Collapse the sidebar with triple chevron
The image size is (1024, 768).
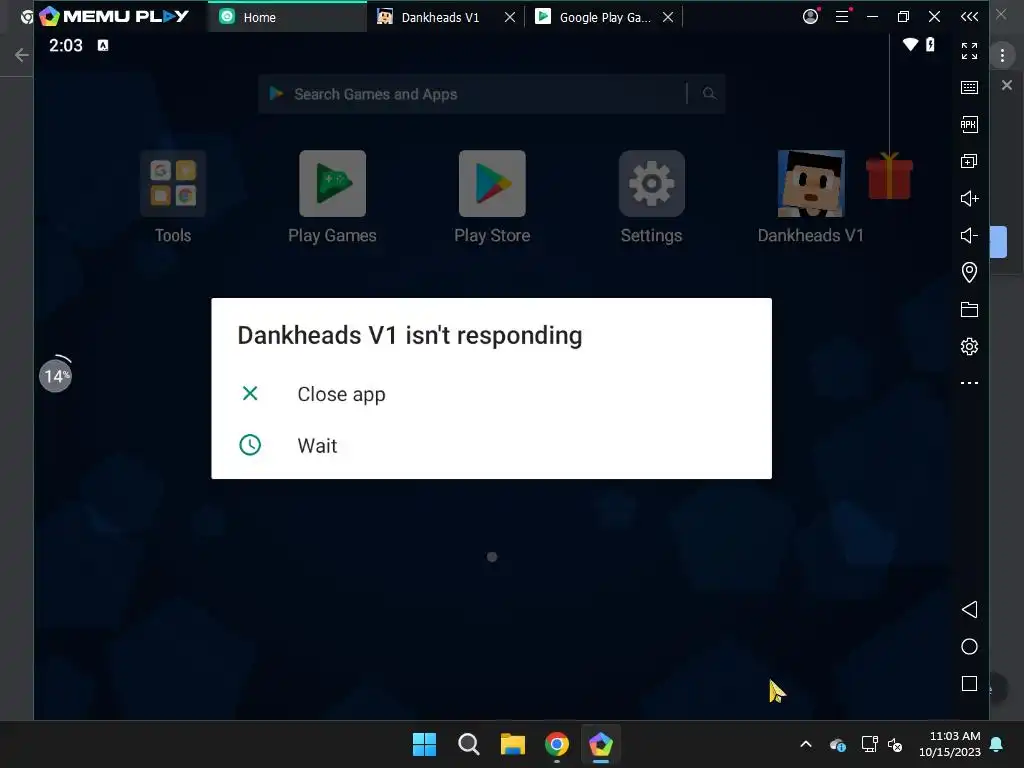(x=969, y=16)
